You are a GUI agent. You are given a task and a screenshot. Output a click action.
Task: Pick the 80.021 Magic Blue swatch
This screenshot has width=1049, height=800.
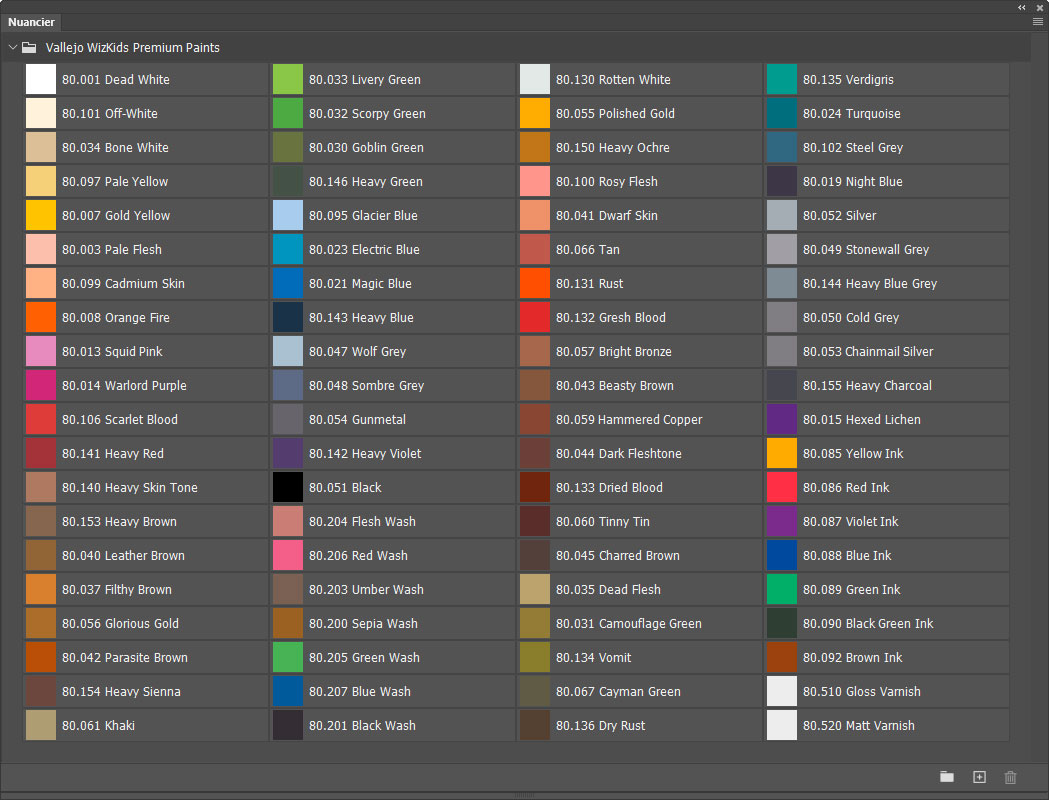pos(288,284)
